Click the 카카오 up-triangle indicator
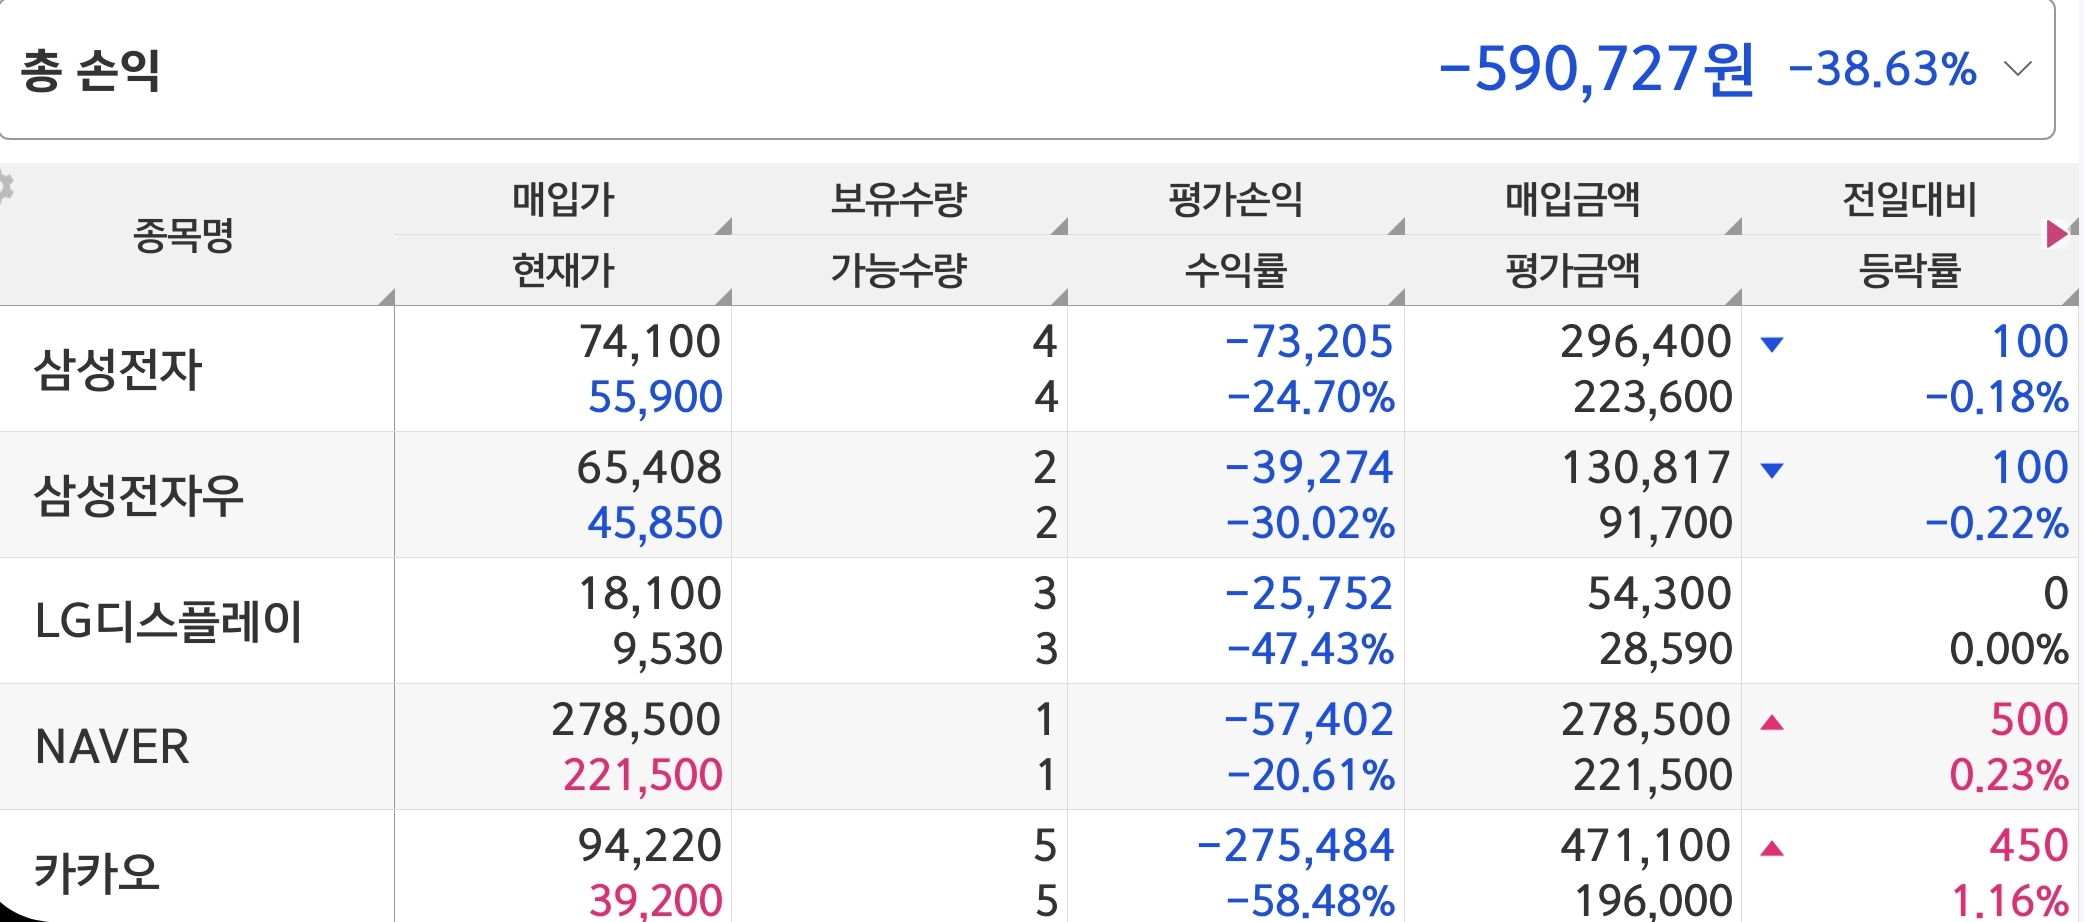Screen dimensions: 2084x922 (1772, 849)
